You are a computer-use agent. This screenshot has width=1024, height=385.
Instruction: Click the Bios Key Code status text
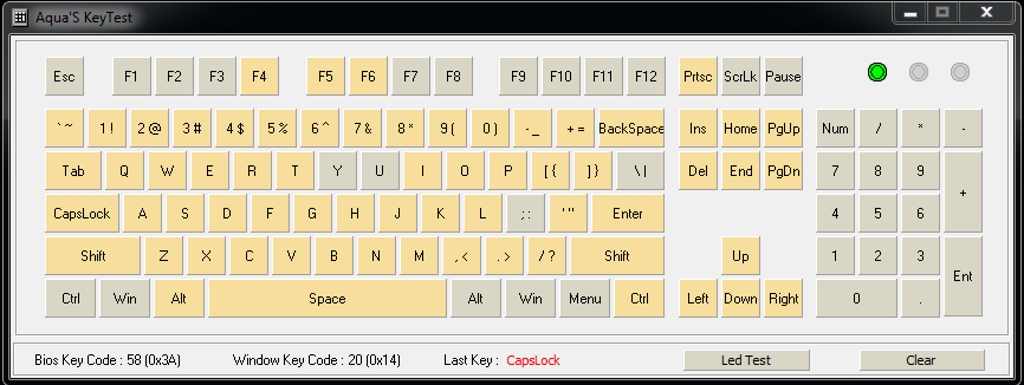pos(108,360)
